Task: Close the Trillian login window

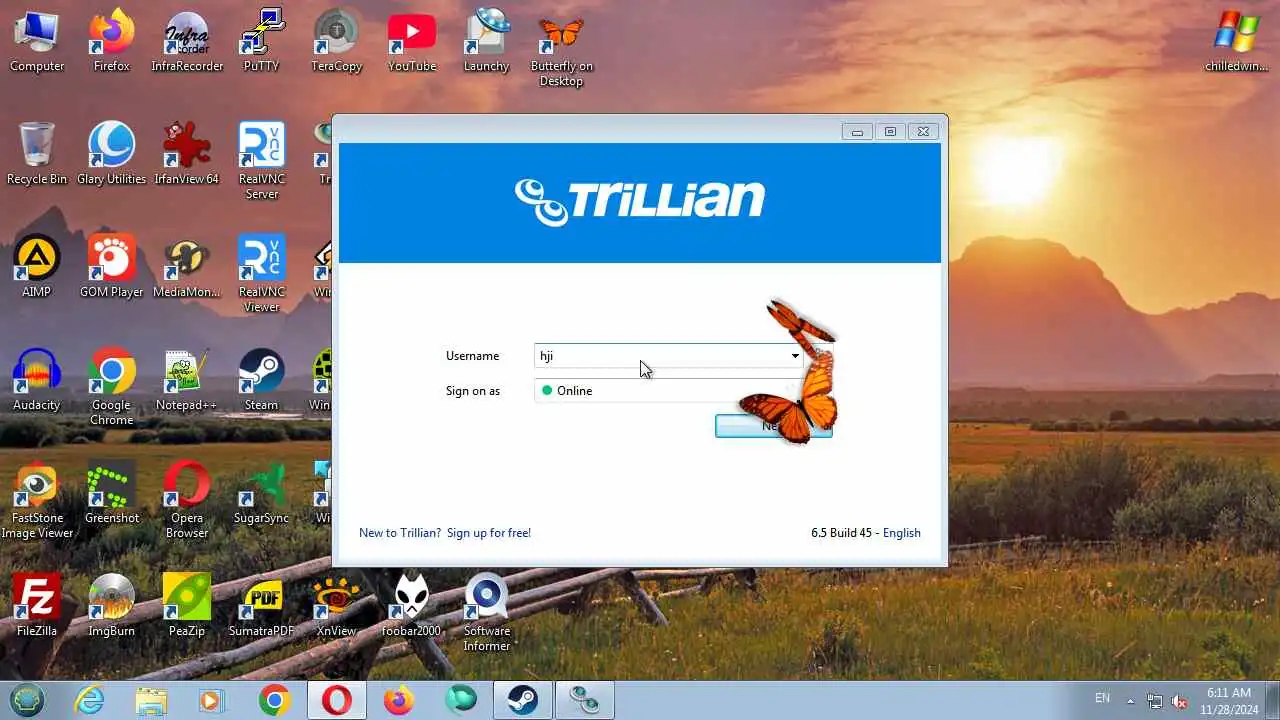Action: tap(924, 131)
